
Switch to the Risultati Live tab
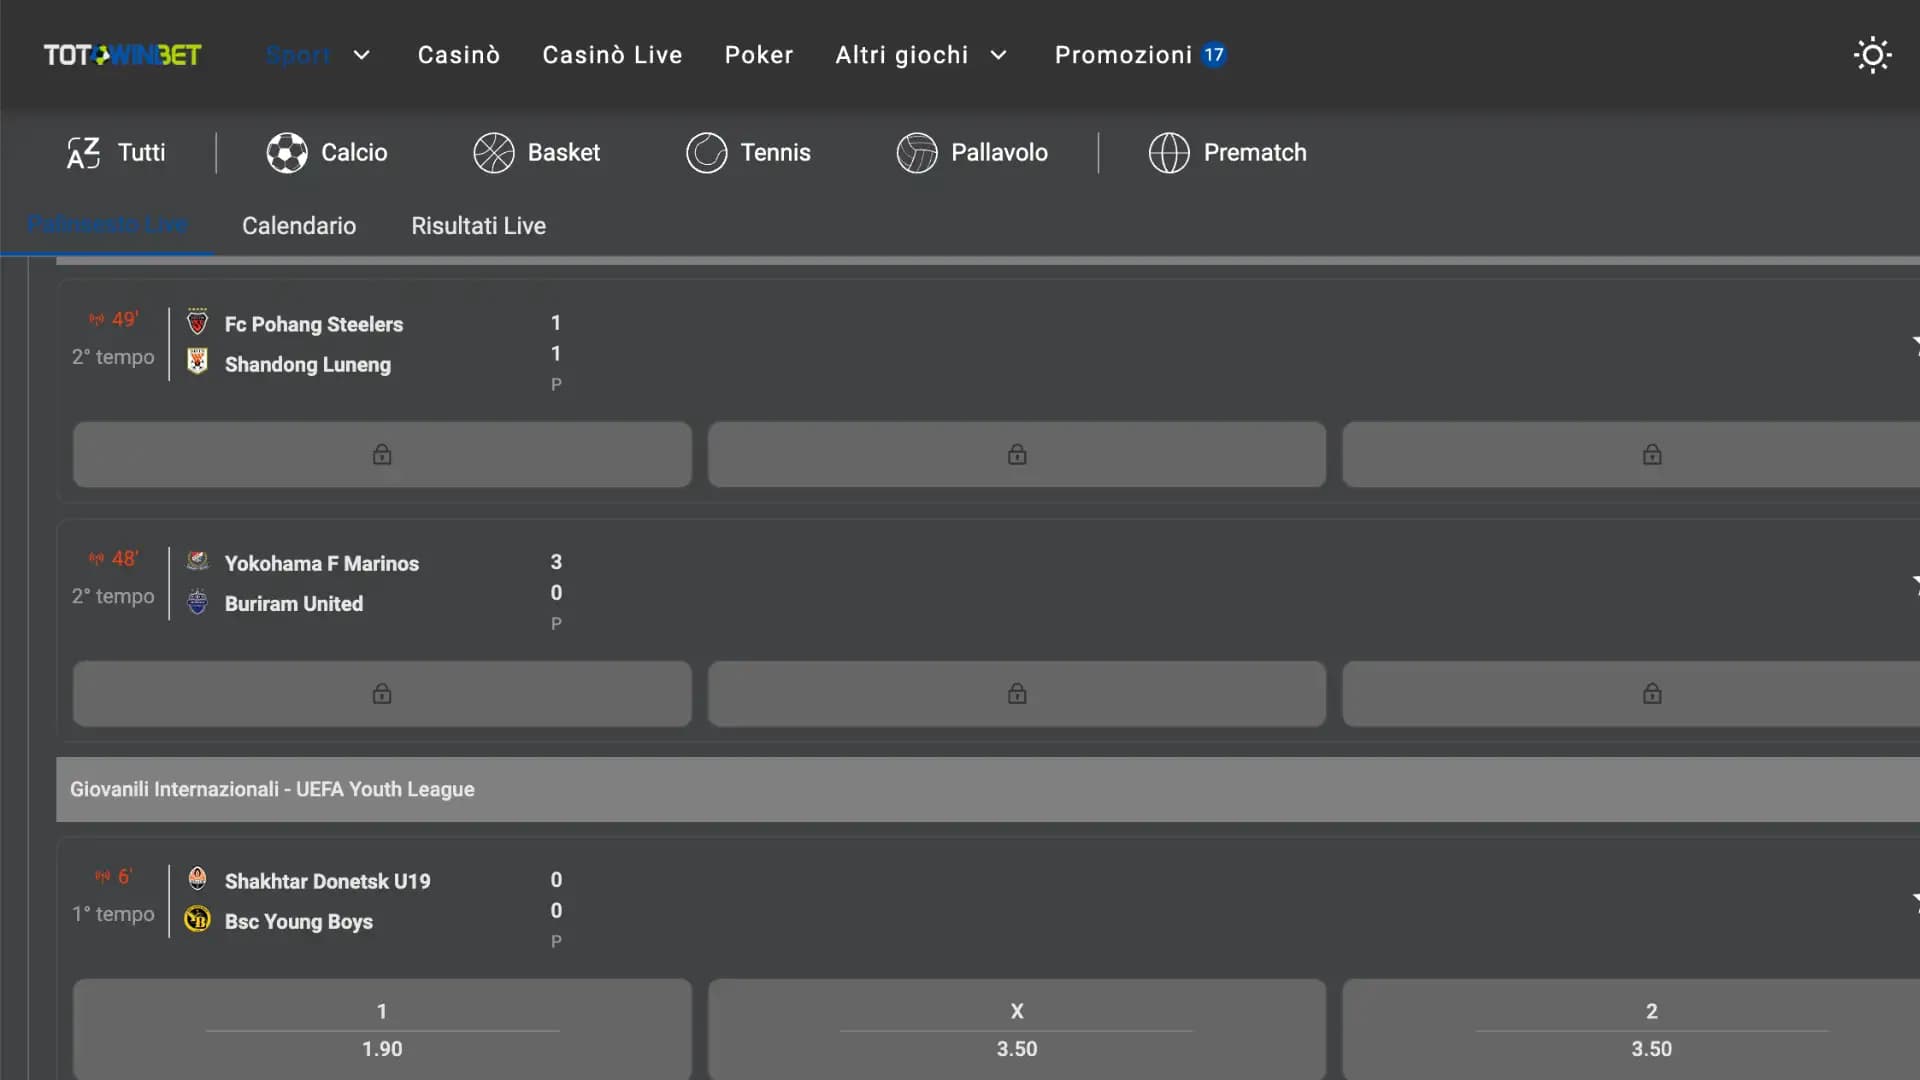point(478,226)
